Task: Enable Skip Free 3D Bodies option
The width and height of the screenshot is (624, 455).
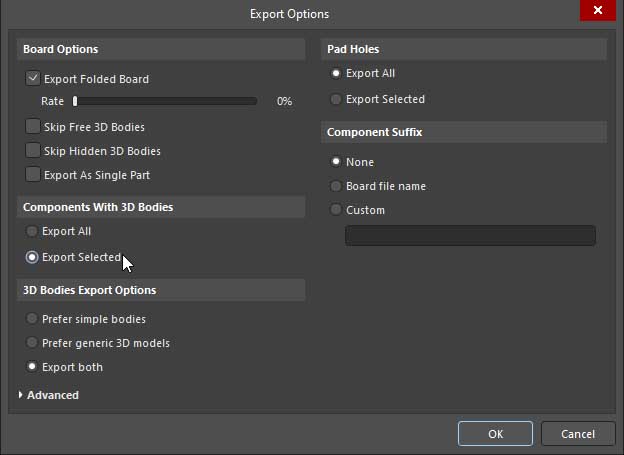Action: click(33, 127)
